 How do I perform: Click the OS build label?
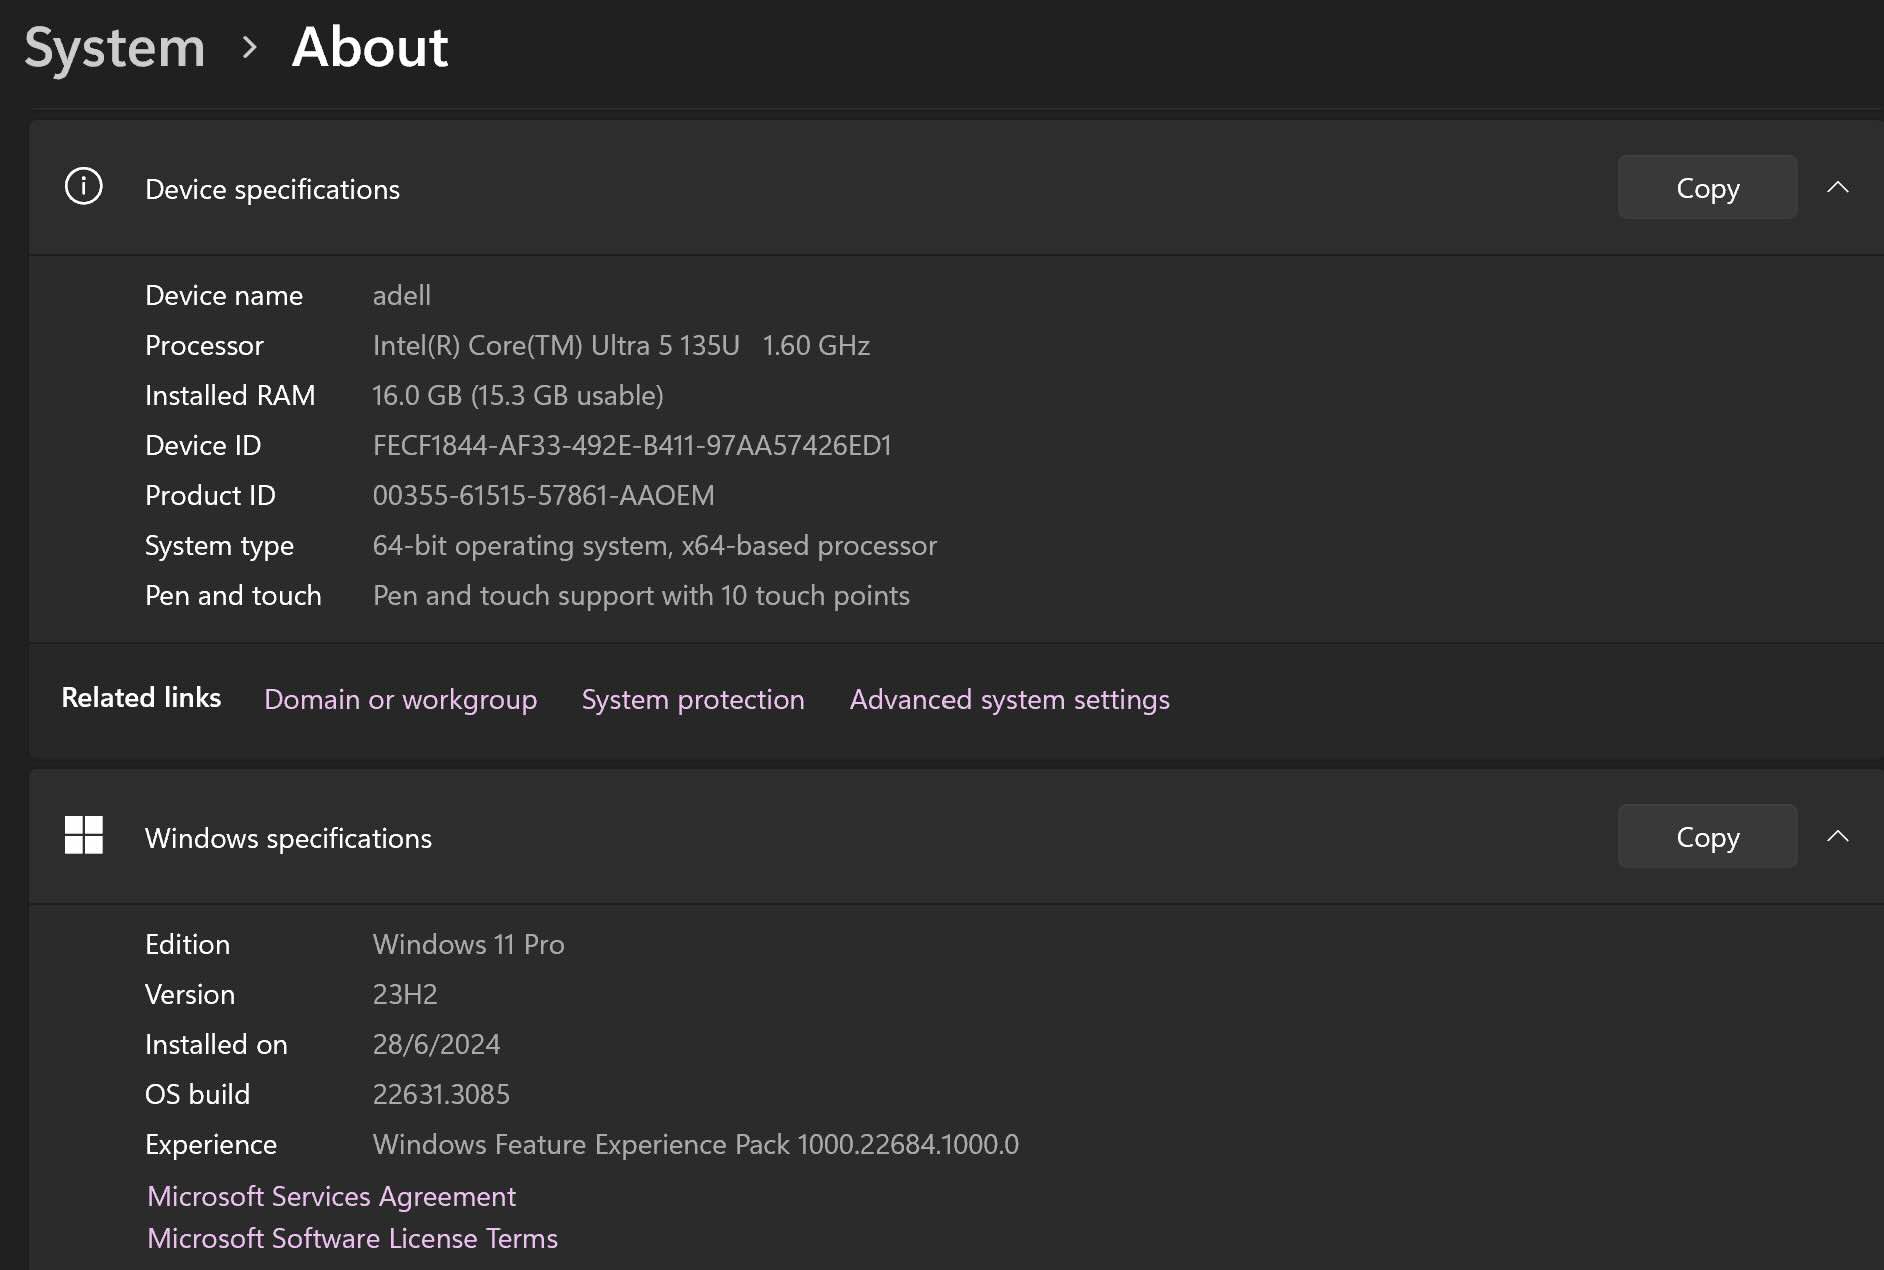pos(197,1094)
